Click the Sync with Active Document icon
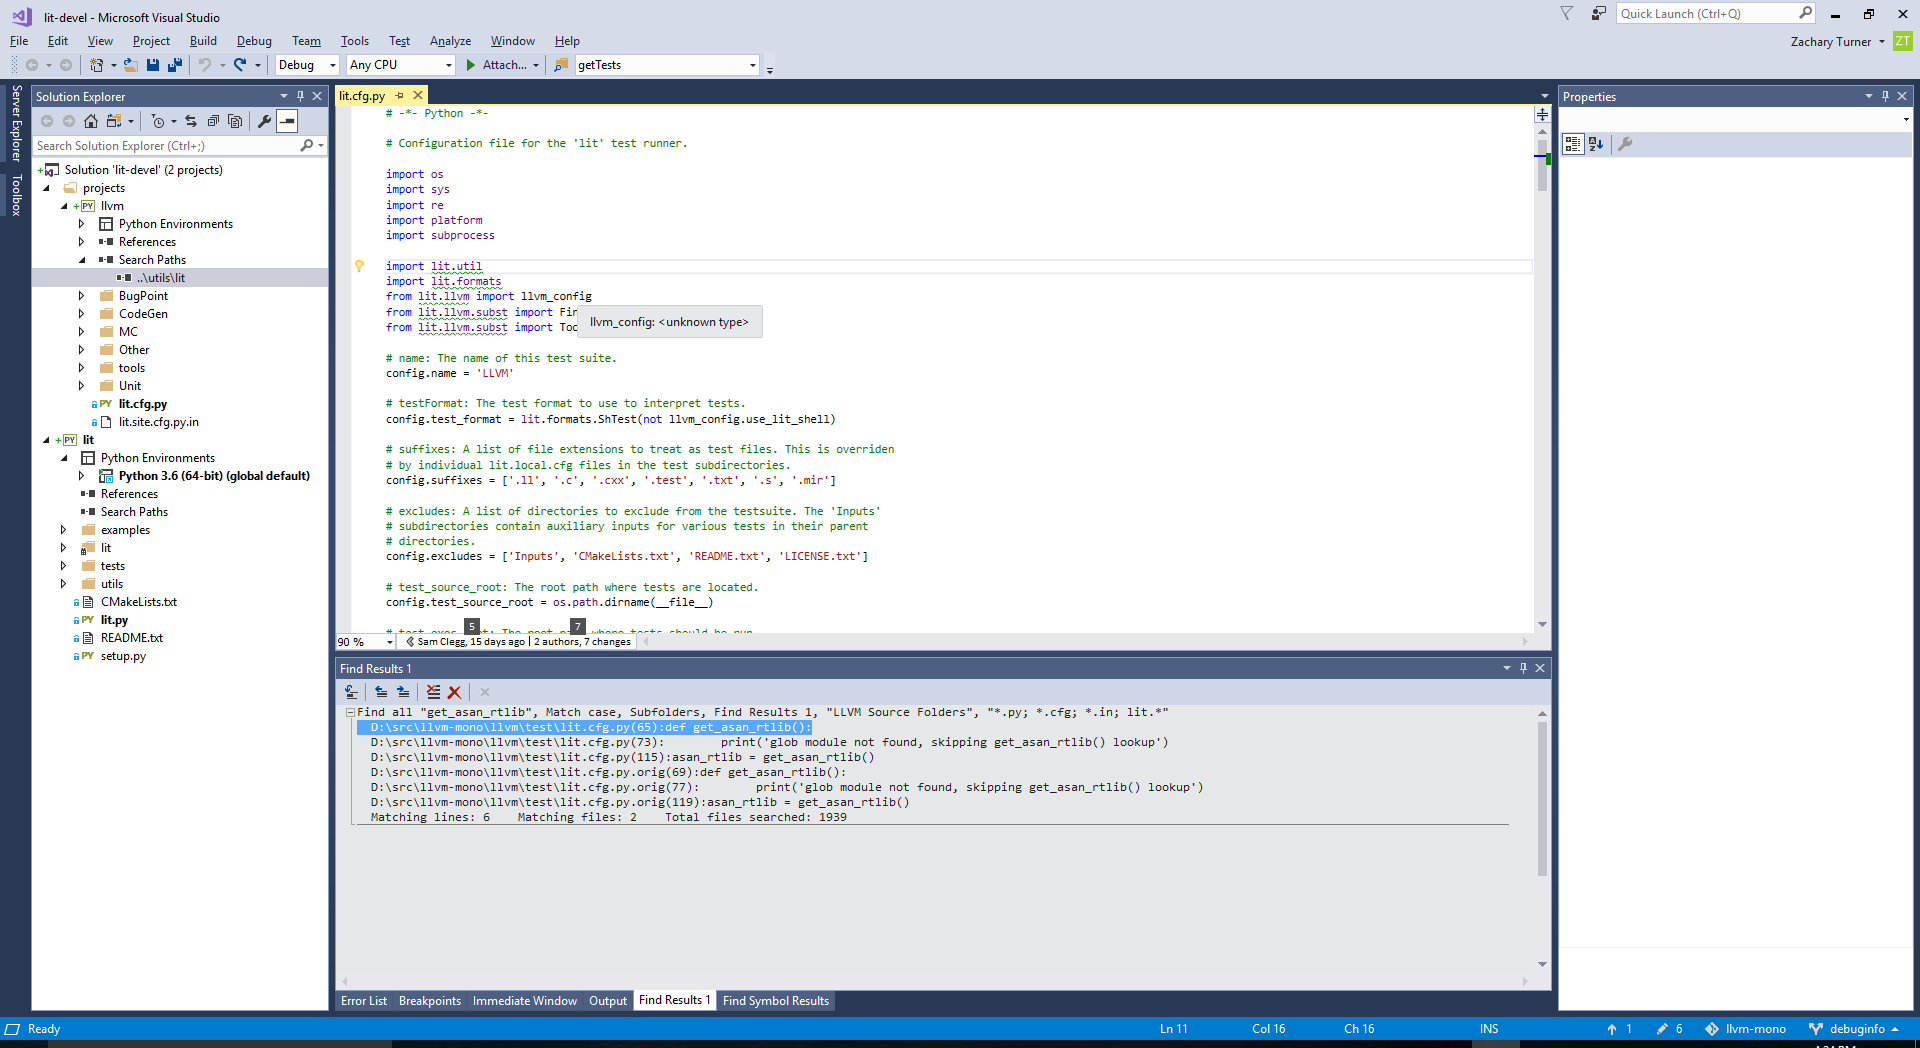The width and height of the screenshot is (1920, 1048). (x=191, y=121)
